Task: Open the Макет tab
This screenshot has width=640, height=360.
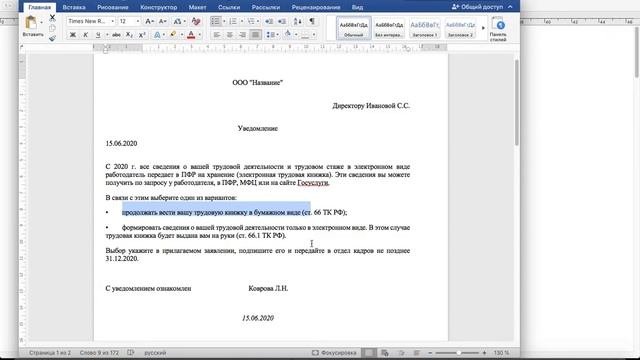Action: pos(198,7)
